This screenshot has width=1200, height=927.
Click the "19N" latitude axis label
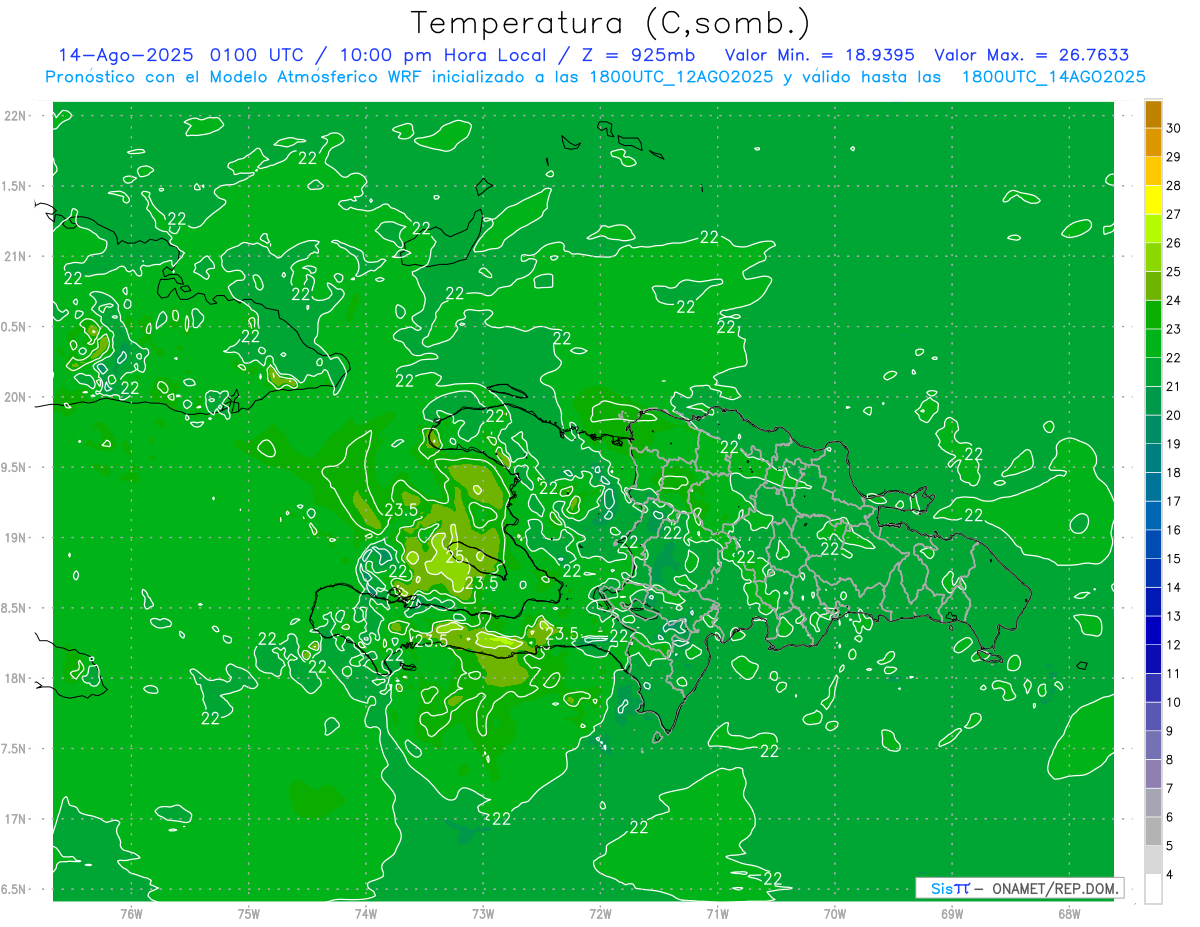tap(16, 538)
